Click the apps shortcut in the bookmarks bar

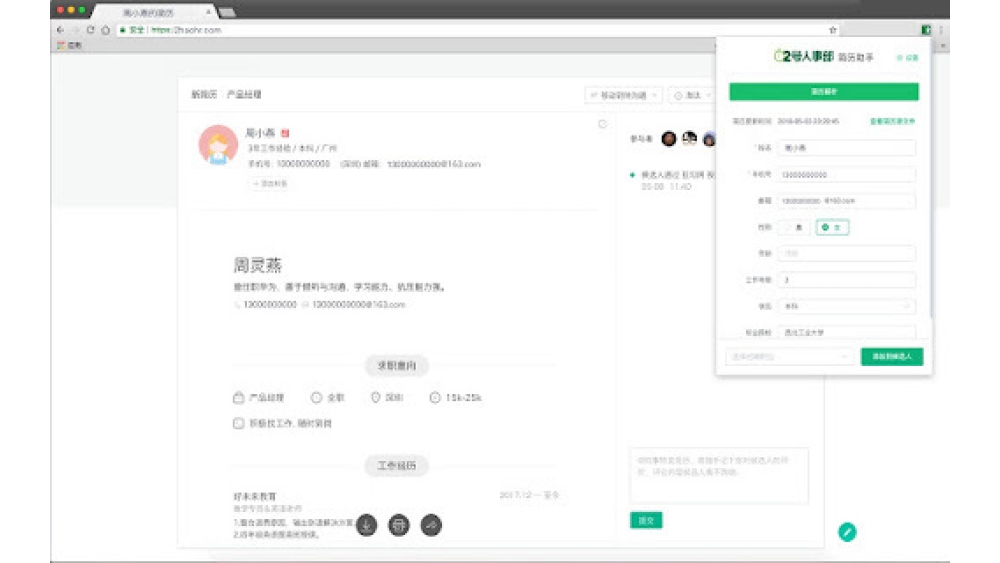pos(70,45)
